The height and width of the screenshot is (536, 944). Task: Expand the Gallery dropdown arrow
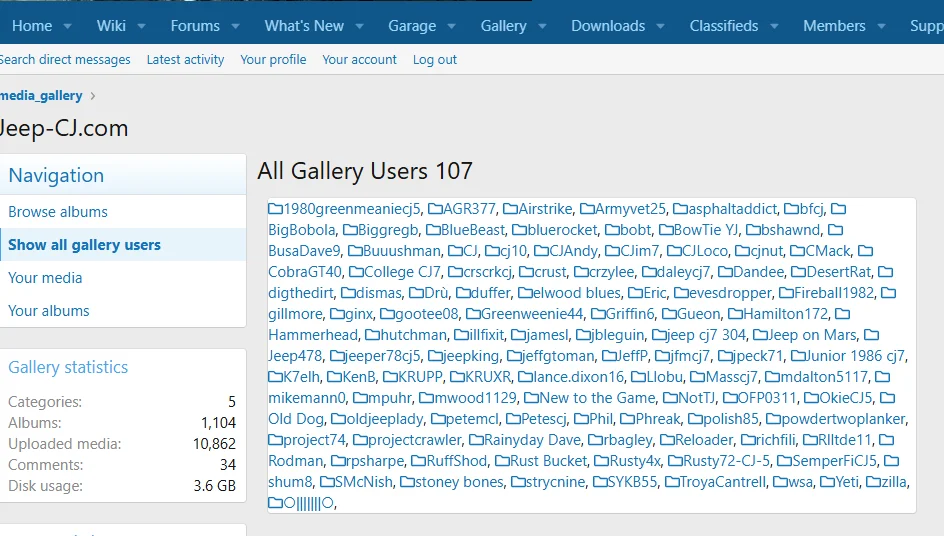pos(542,26)
